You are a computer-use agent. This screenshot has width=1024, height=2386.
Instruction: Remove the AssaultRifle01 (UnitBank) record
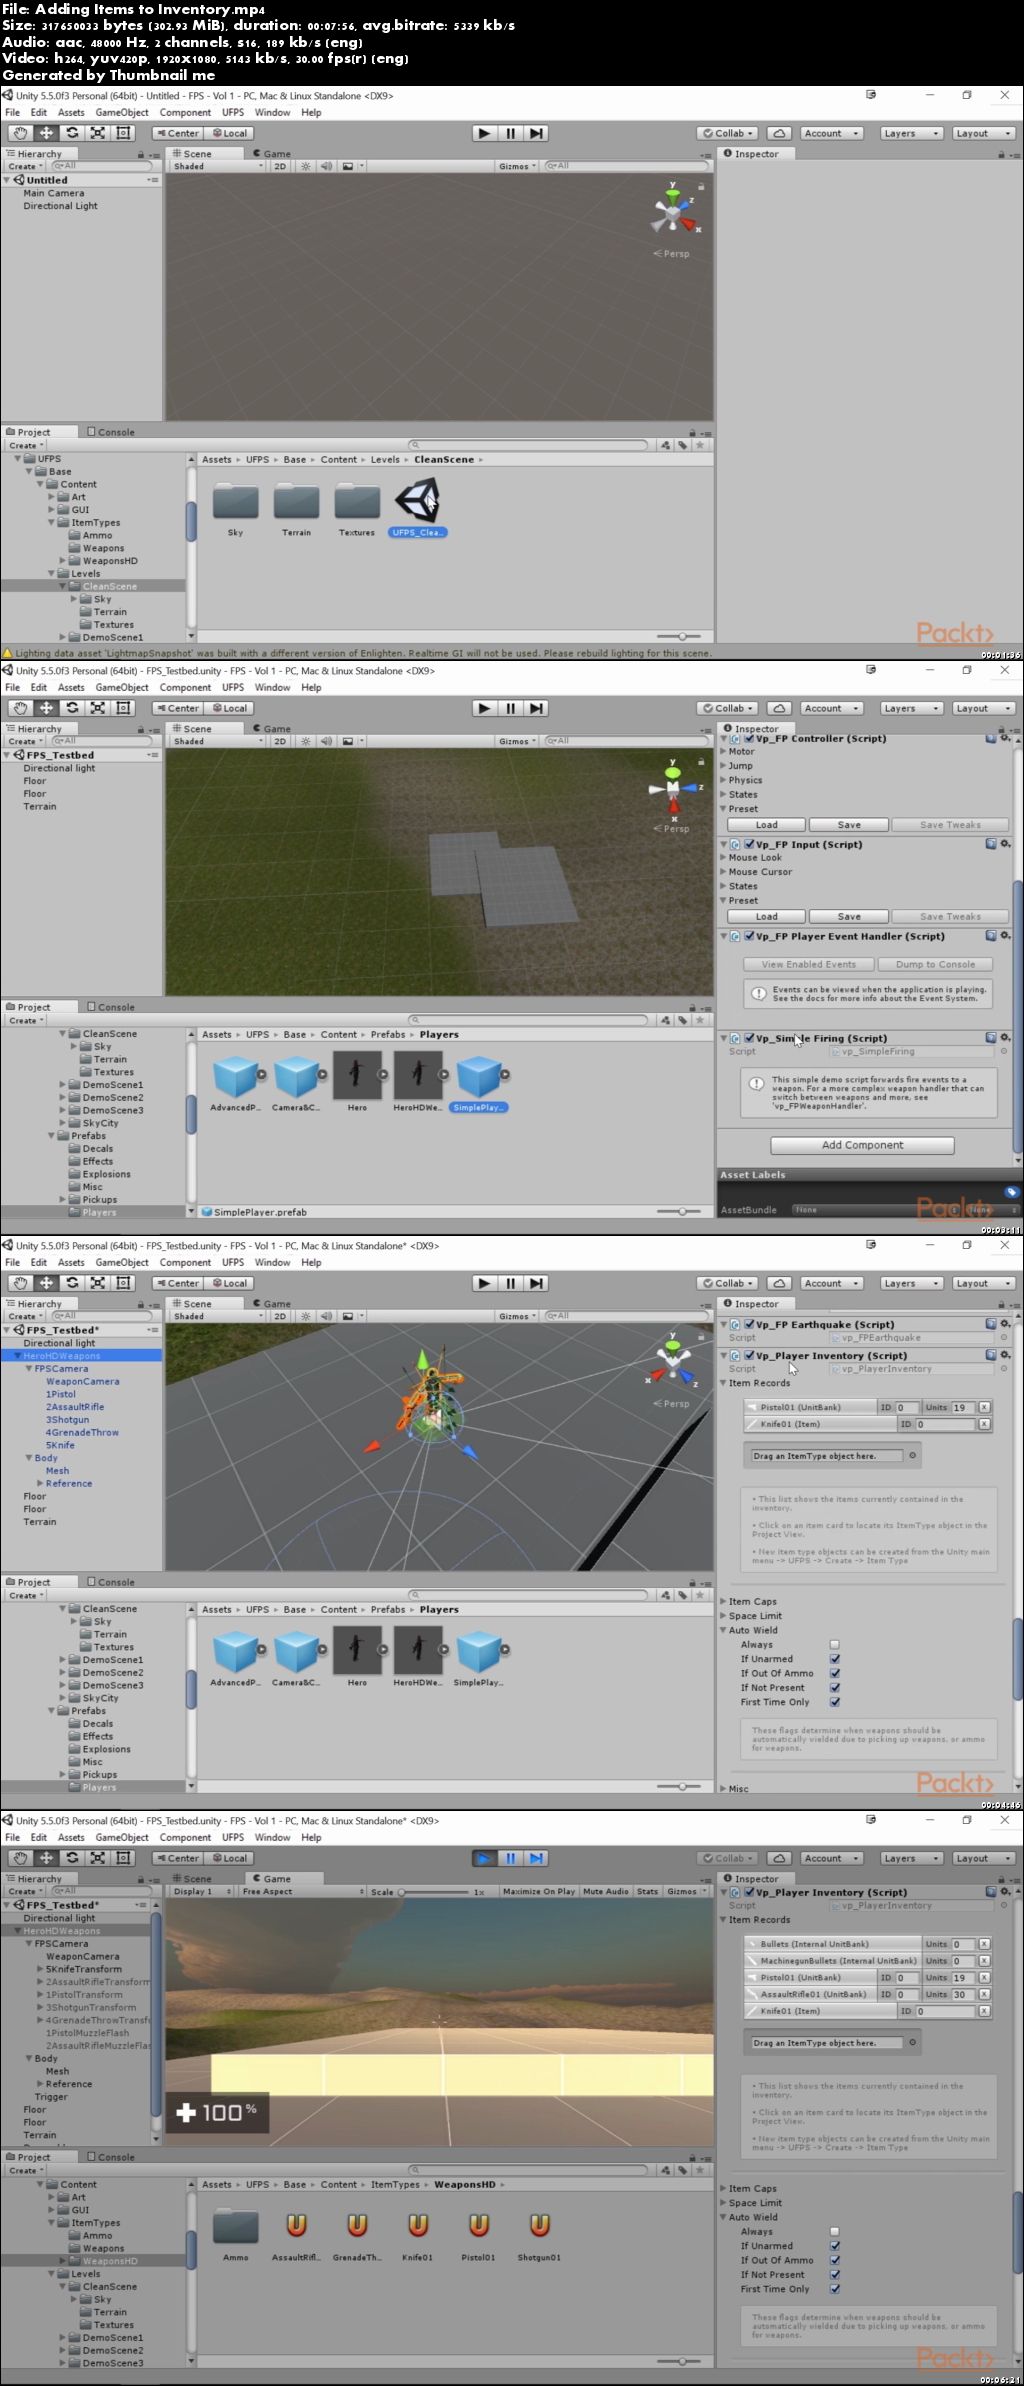point(984,1994)
